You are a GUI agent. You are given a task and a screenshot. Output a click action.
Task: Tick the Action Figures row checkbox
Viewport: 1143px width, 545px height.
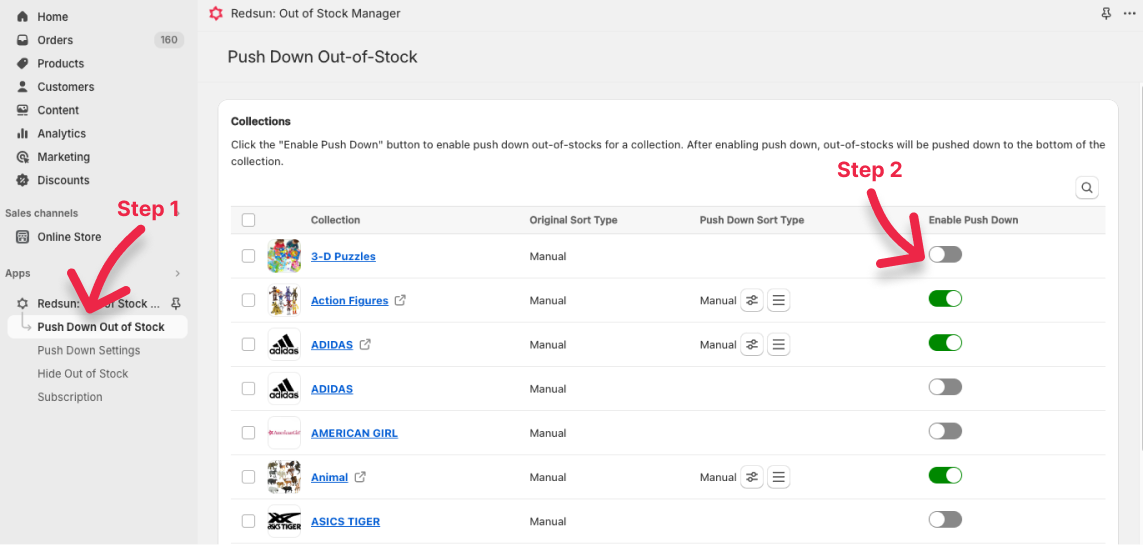click(249, 300)
